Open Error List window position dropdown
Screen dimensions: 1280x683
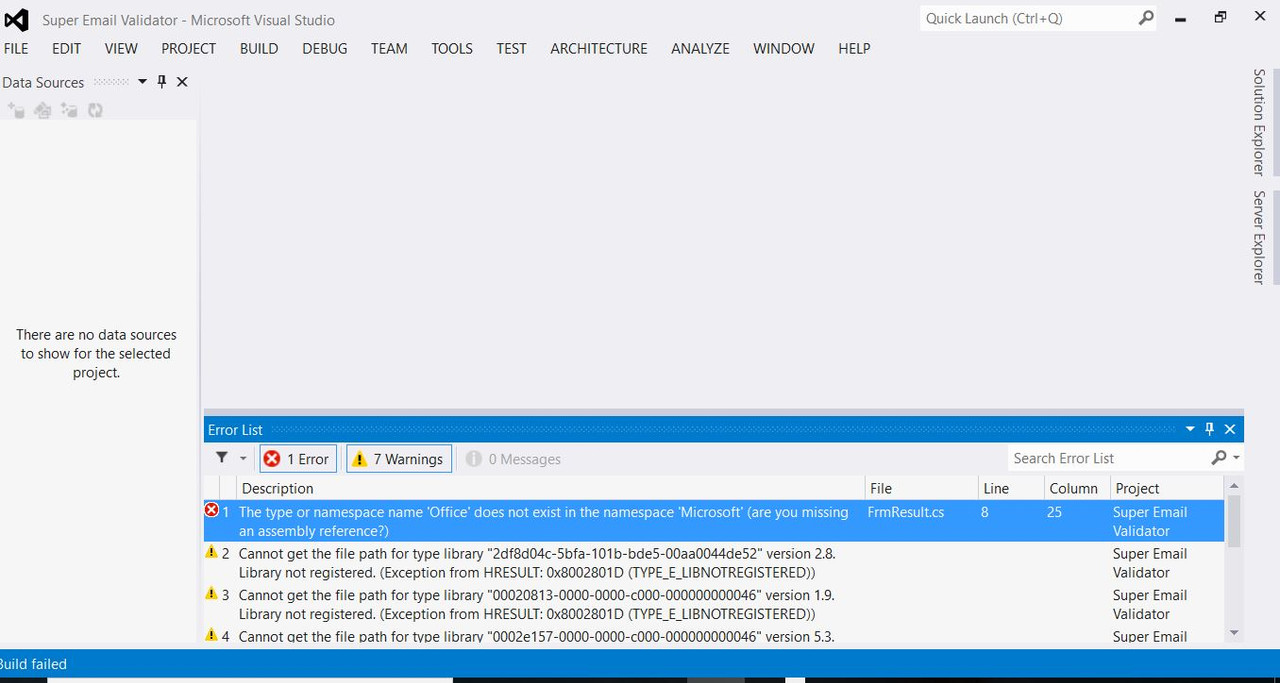(1190, 429)
